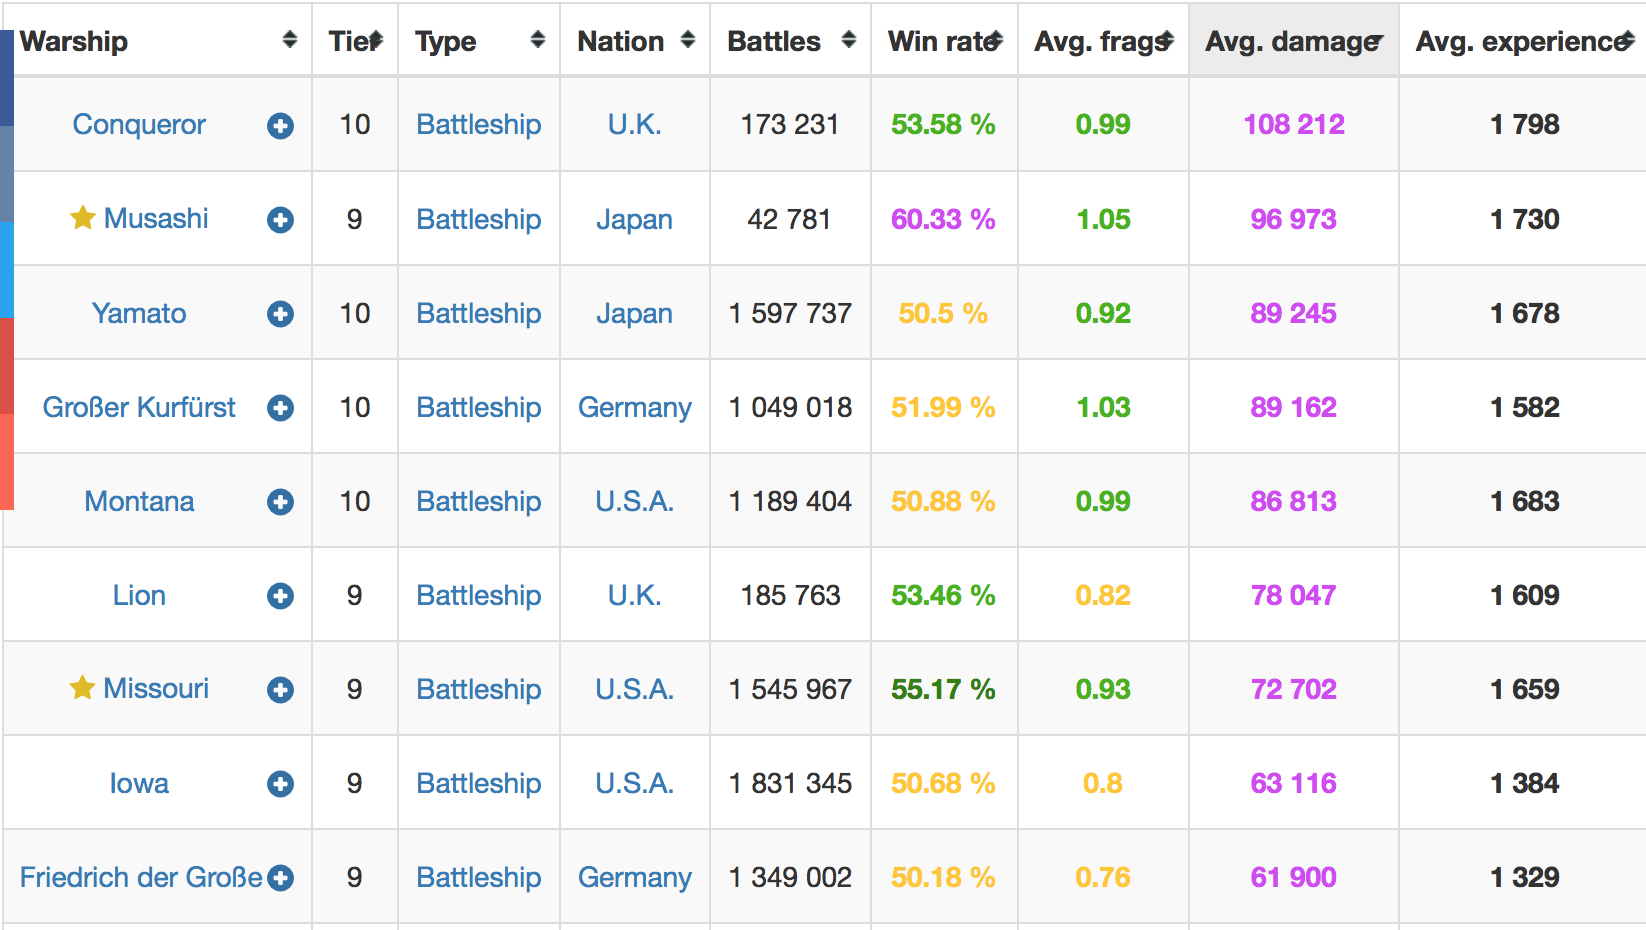
Task: Click the Japan link in Musashi row
Action: click(634, 220)
